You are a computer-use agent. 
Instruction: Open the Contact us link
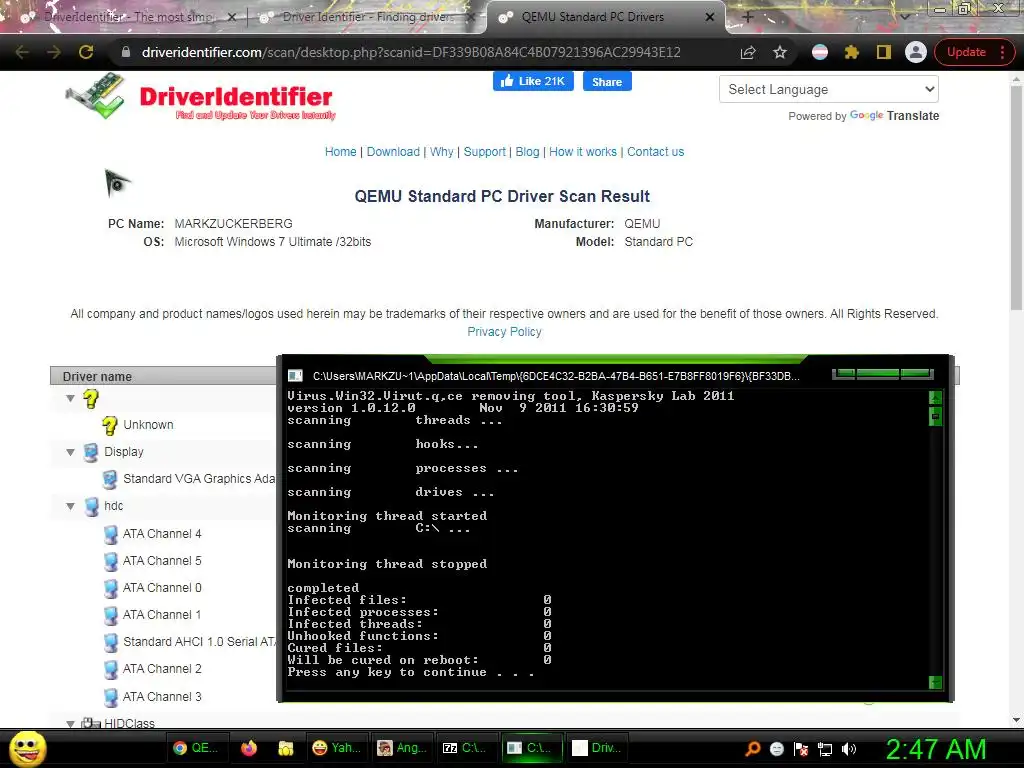pyautogui.click(x=656, y=152)
